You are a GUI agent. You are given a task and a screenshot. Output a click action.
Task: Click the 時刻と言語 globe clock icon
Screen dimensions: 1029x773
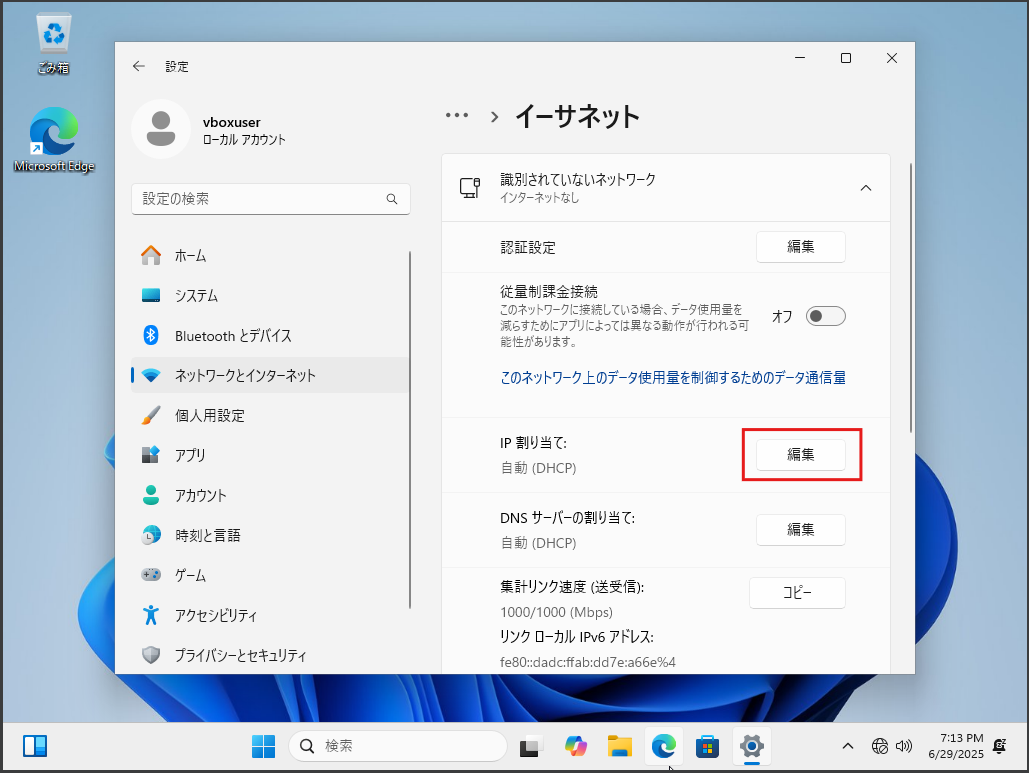(151, 535)
